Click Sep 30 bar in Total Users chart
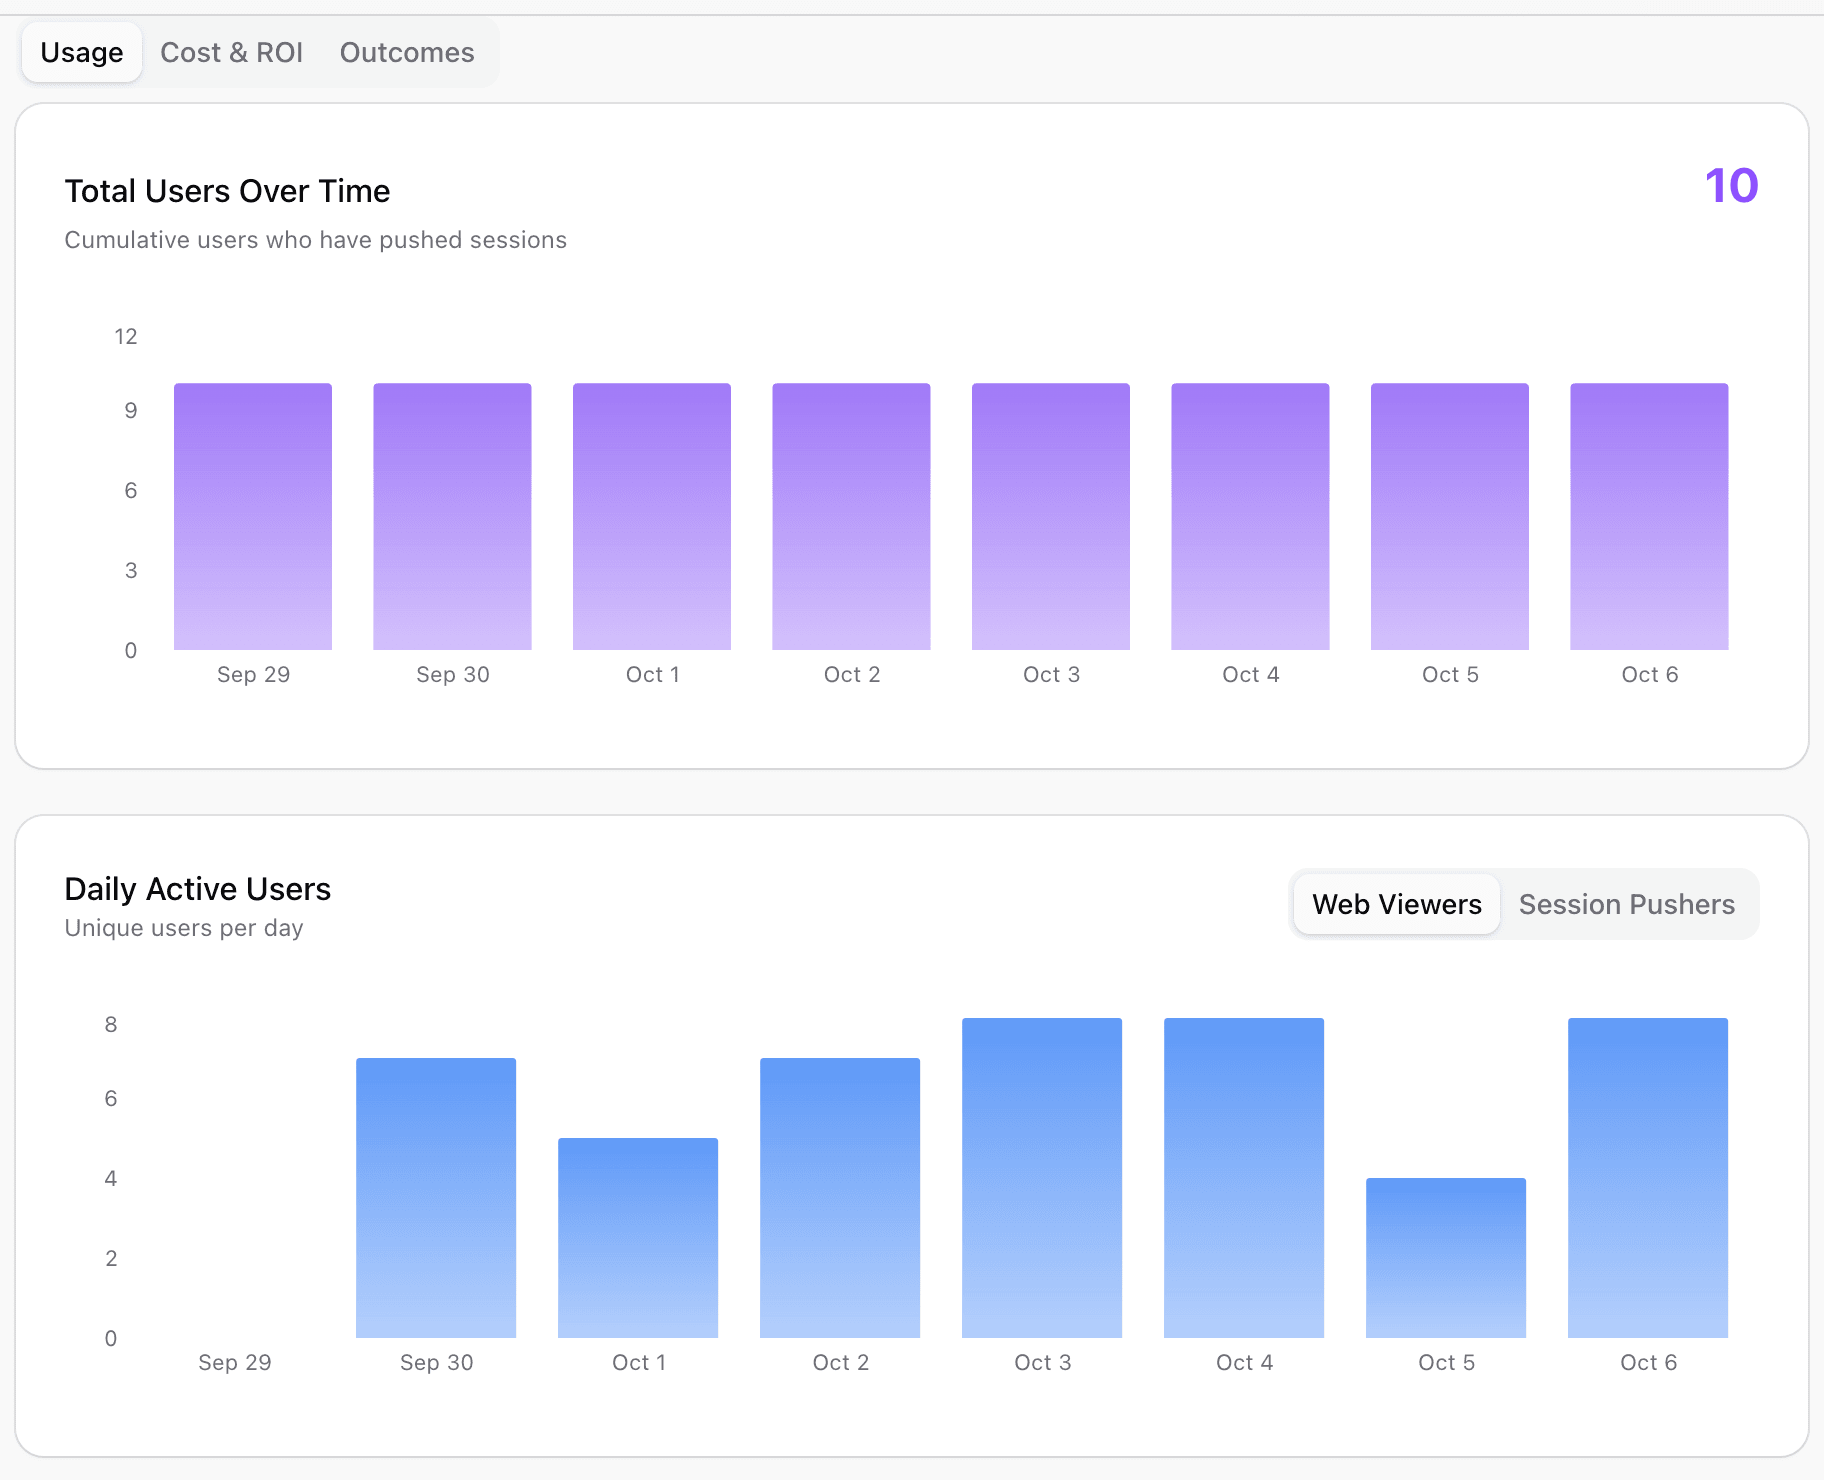 (x=452, y=516)
